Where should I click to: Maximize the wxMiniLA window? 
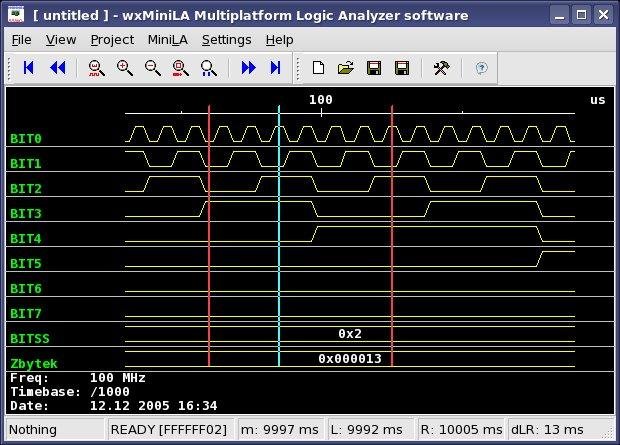point(581,15)
